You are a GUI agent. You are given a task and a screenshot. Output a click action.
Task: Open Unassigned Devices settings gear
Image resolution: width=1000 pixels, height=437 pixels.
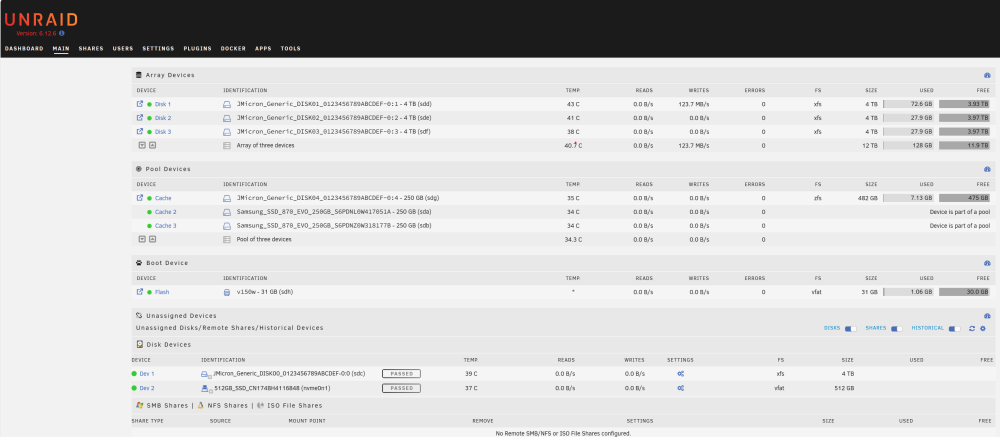click(x=983, y=329)
